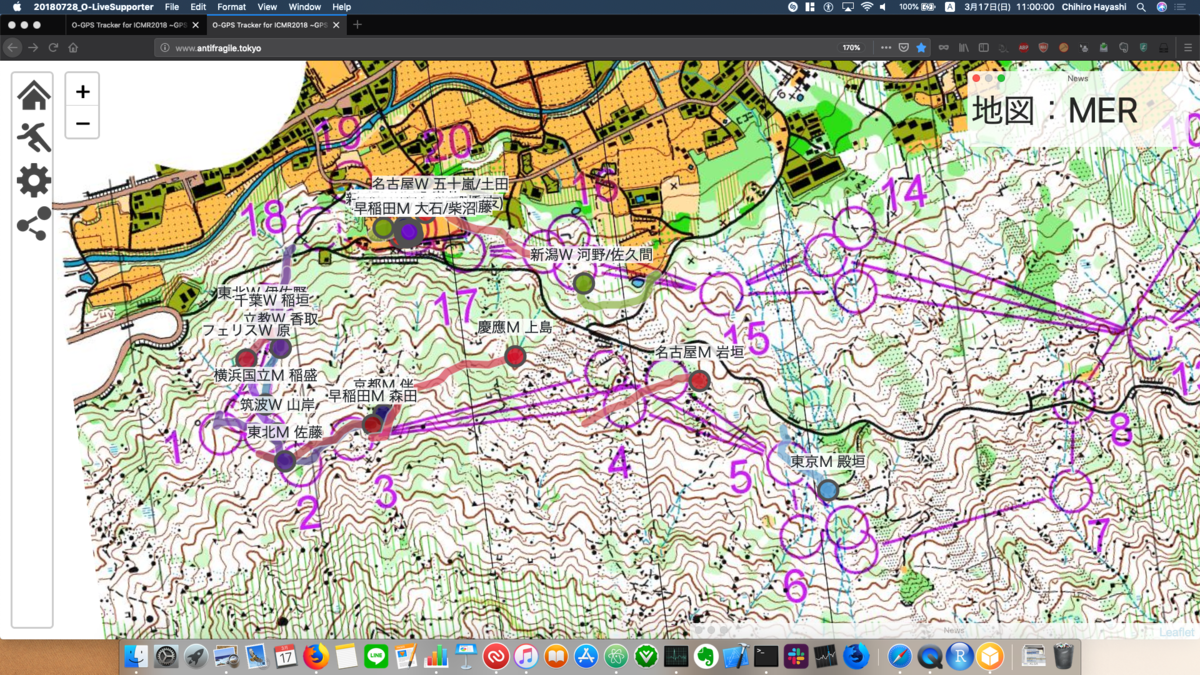
Task: Open the Firefox hamburger menu
Action: (1186, 47)
